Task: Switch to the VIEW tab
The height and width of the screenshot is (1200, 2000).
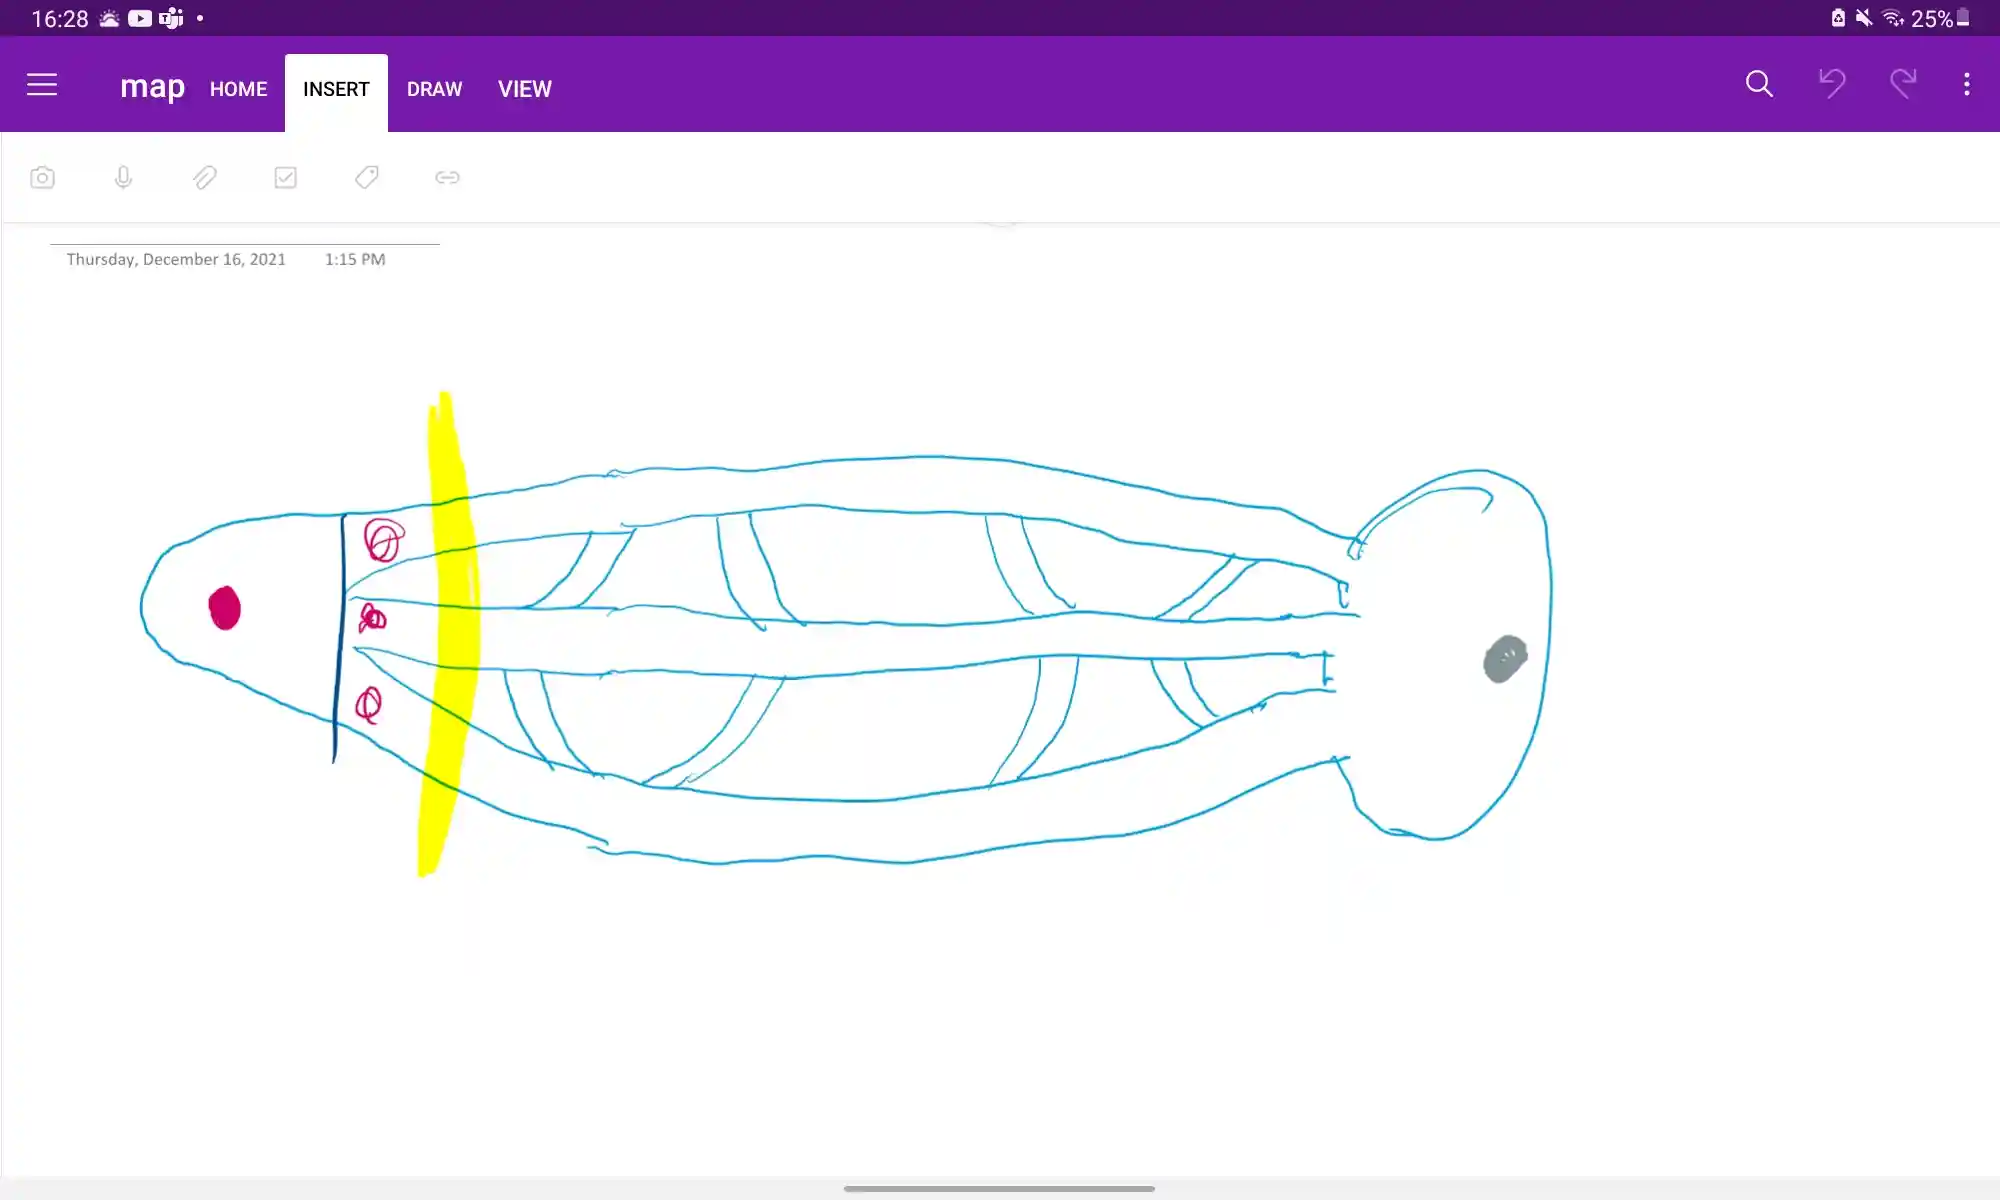Action: (x=524, y=89)
